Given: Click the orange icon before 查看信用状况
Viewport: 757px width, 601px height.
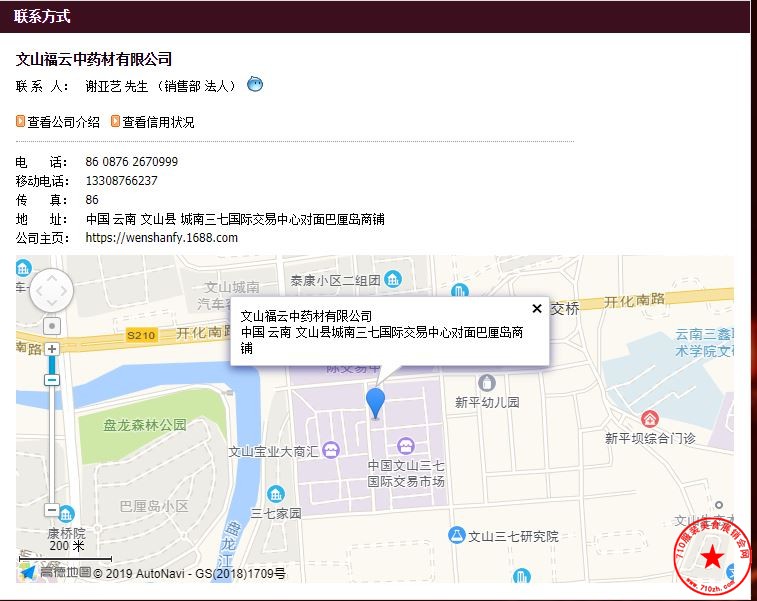Looking at the screenshot, I should point(115,121).
